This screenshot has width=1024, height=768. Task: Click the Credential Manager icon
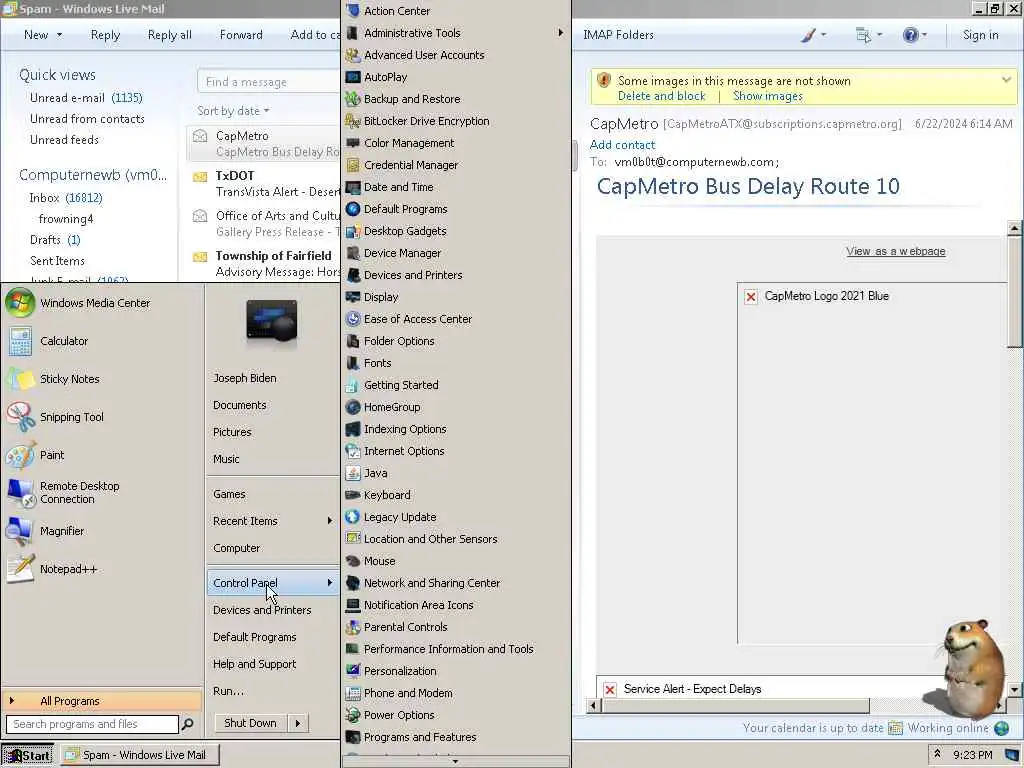[353, 165]
